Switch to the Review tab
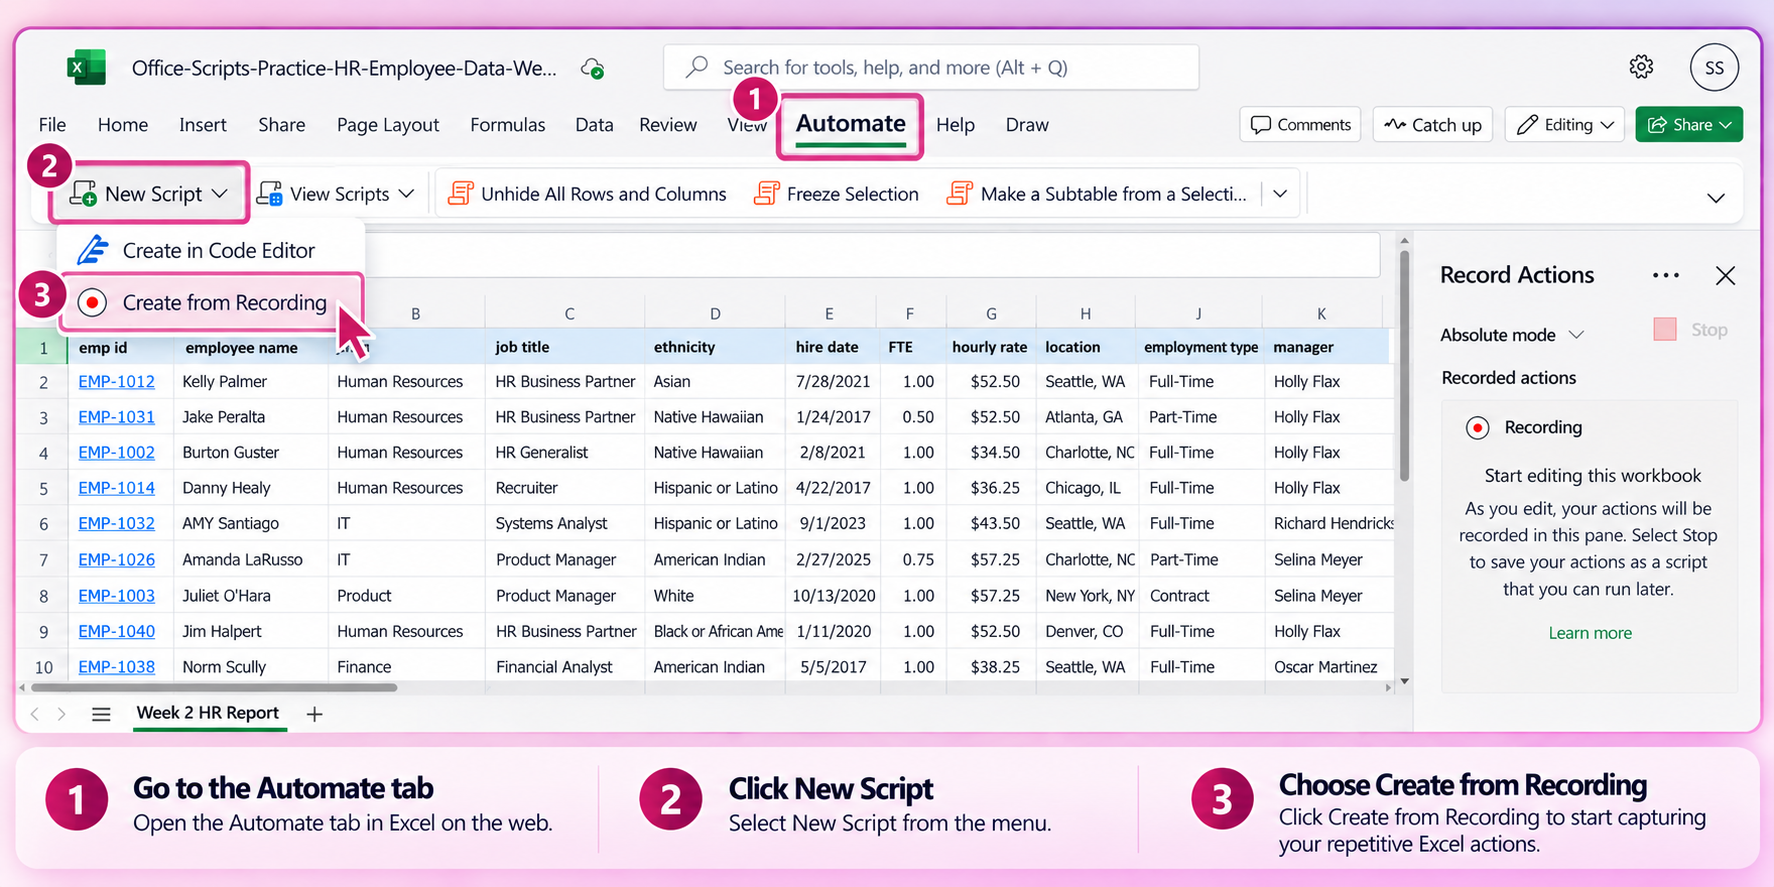This screenshot has width=1774, height=887. (668, 124)
